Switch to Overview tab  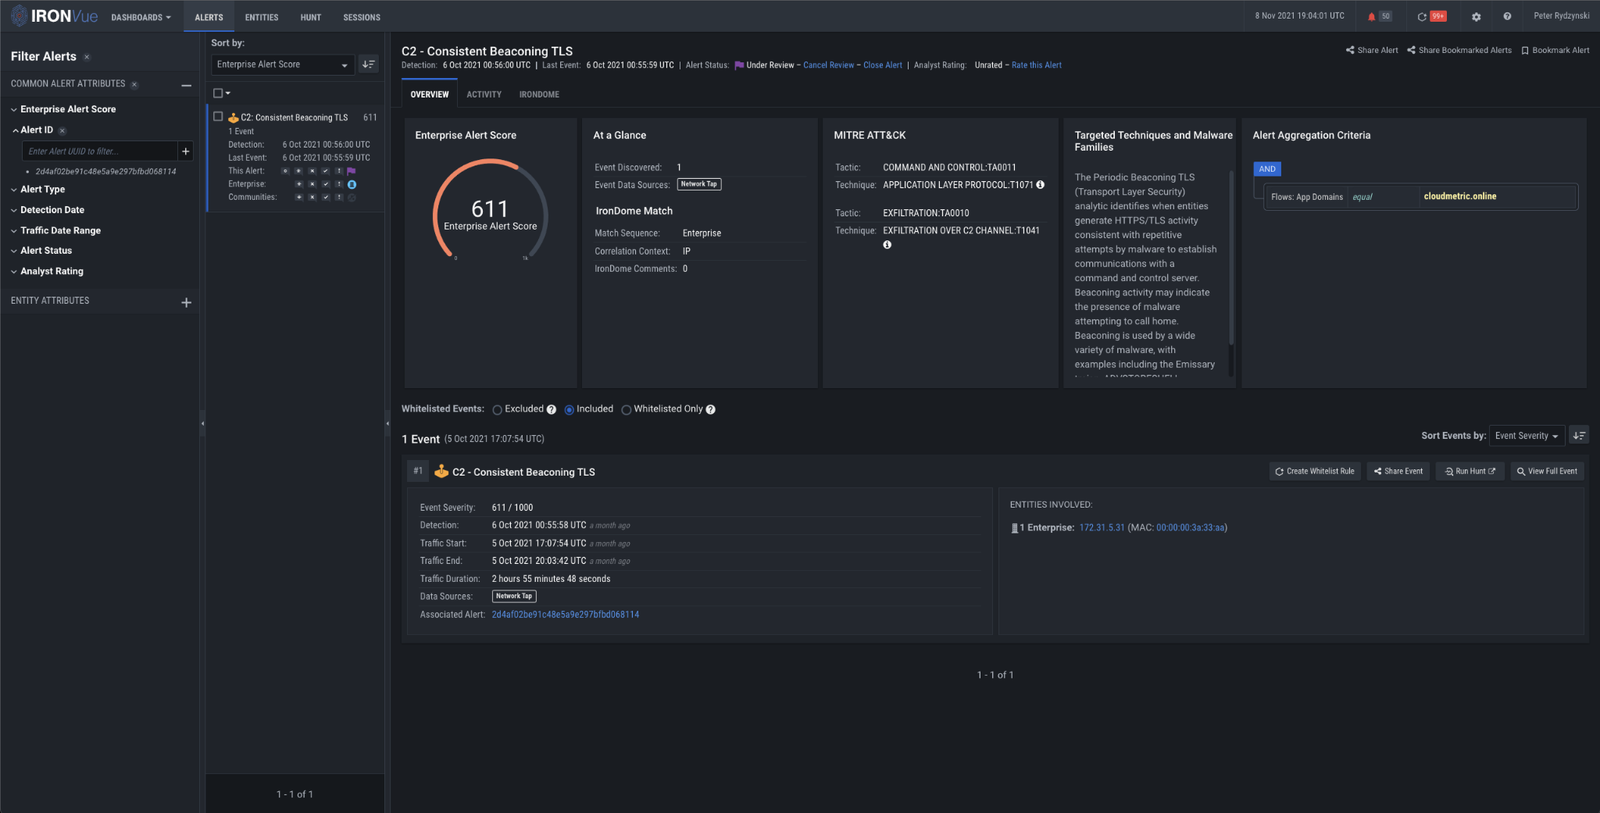click(x=430, y=94)
